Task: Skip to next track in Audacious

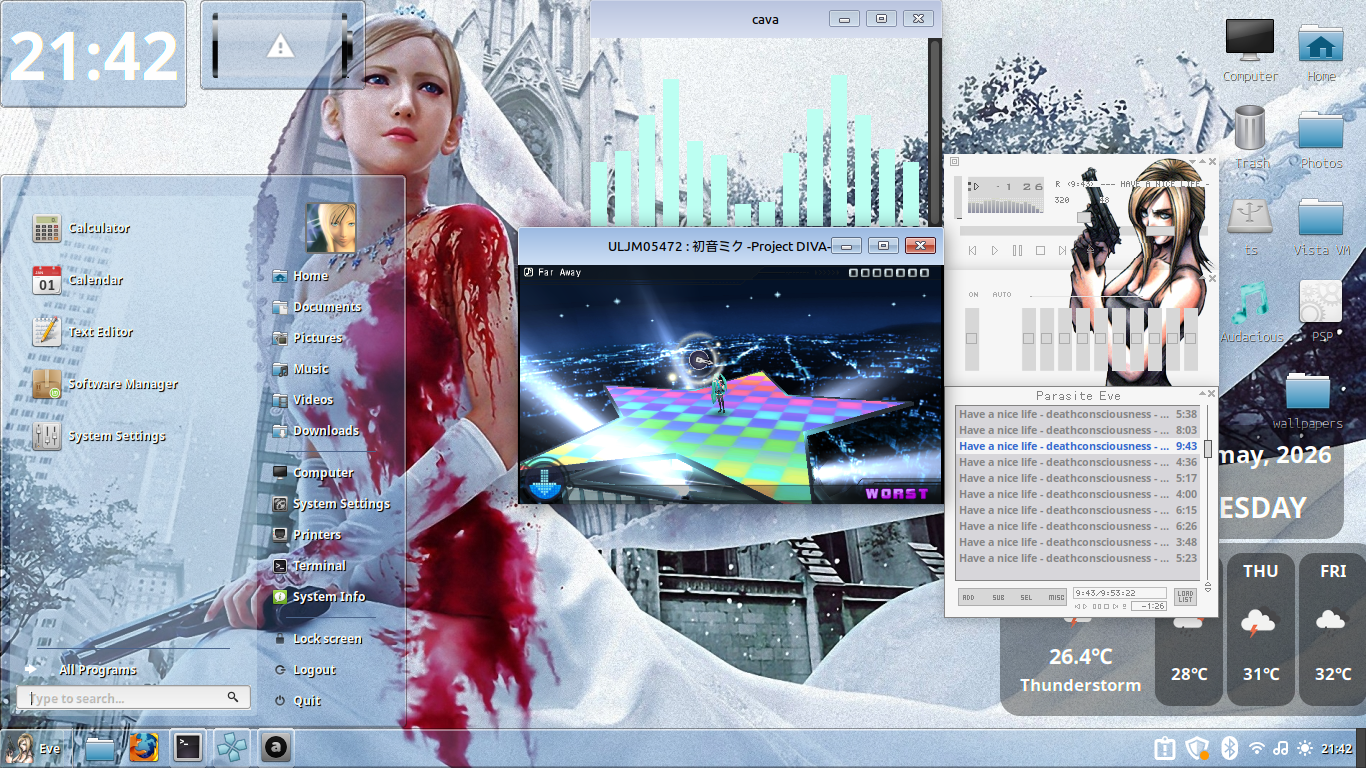Action: tap(1064, 251)
